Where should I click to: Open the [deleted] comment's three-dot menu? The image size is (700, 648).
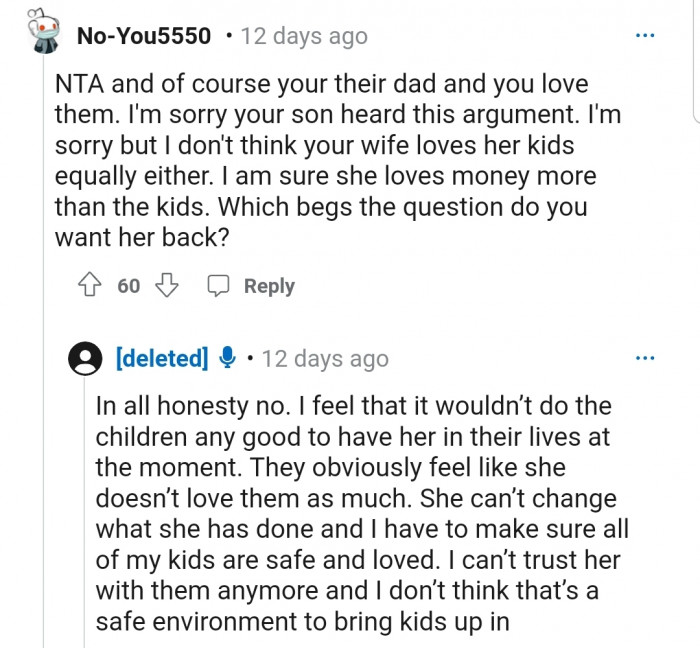tap(645, 358)
